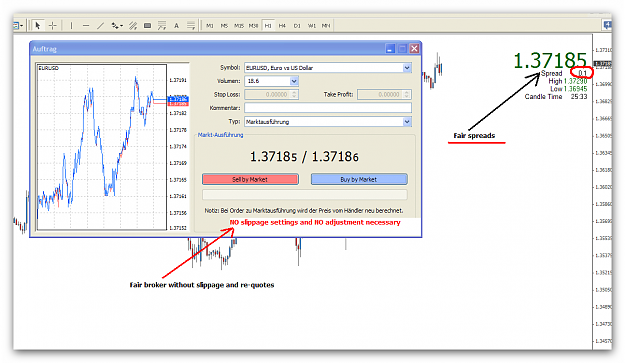Click the bid/ask price 1.37185 / 1.37186
Viewport: 625px width, 363px height.
[304, 157]
